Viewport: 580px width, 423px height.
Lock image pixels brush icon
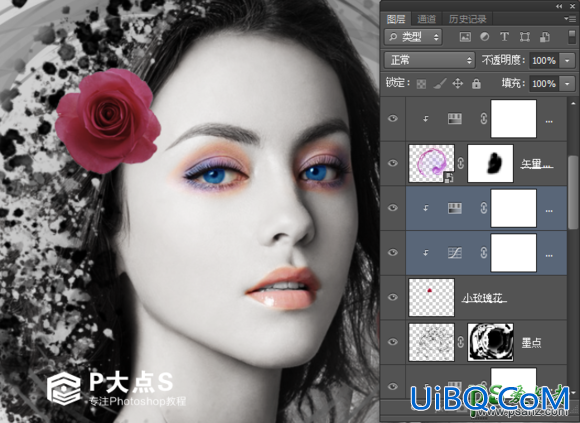point(439,84)
